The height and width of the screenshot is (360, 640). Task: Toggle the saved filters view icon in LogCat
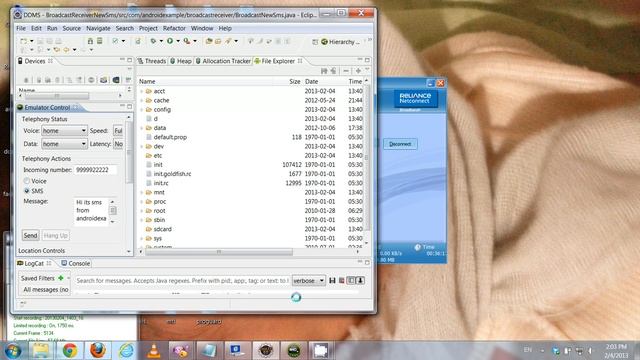coord(351,280)
